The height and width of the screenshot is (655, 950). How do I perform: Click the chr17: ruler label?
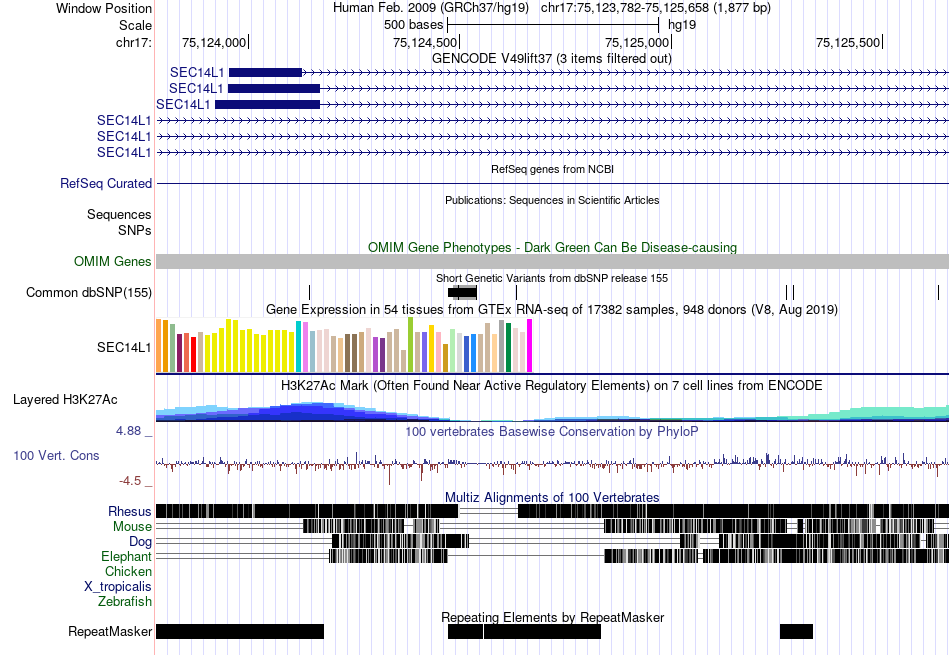coord(133,42)
